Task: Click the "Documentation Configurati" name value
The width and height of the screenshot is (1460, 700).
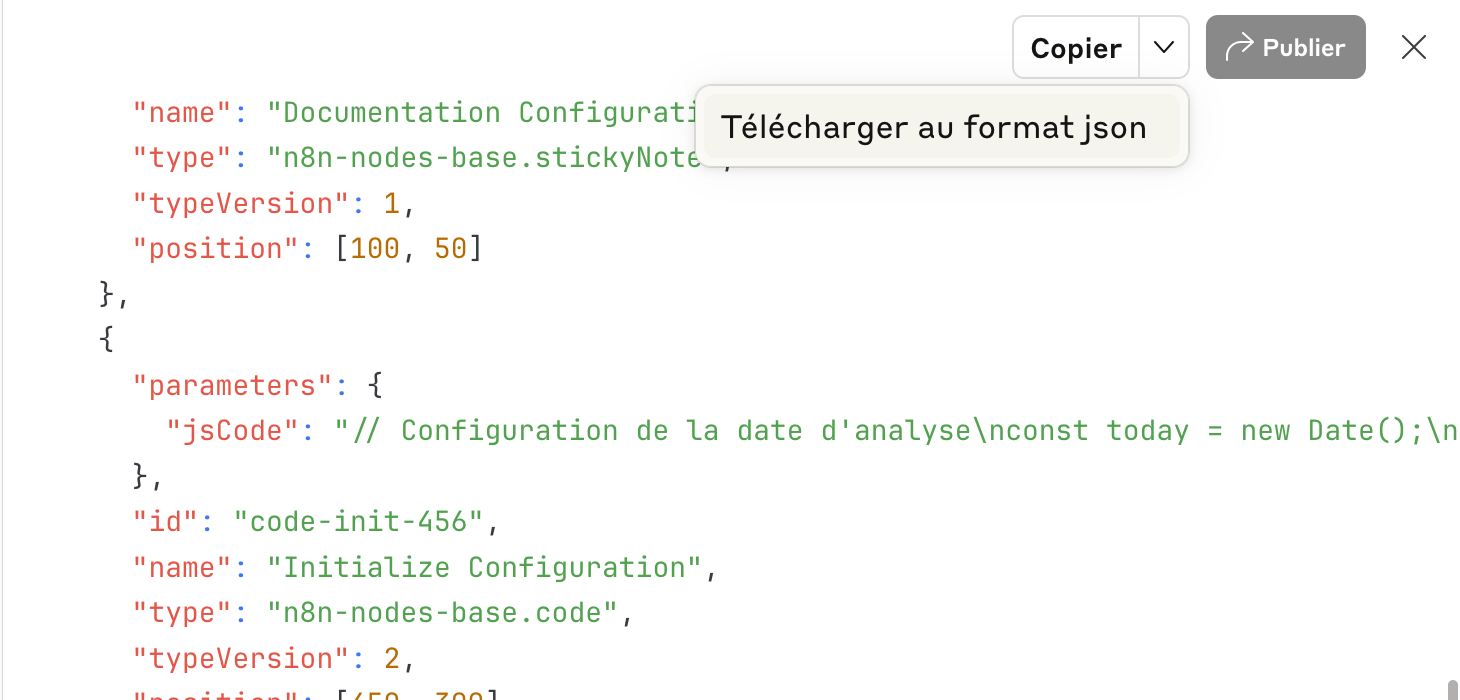Action: tap(482, 113)
